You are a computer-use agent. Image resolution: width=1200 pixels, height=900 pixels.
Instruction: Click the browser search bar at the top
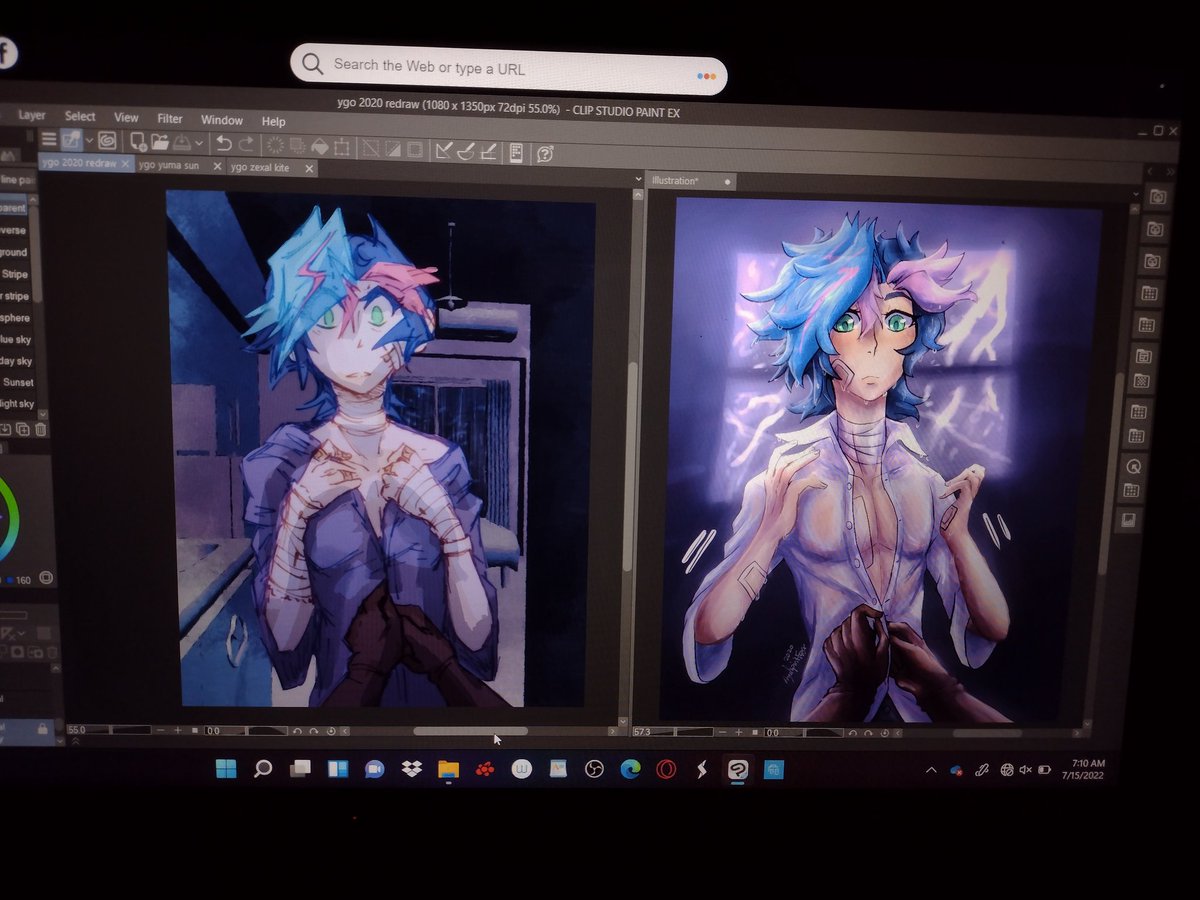pyautogui.click(x=508, y=68)
